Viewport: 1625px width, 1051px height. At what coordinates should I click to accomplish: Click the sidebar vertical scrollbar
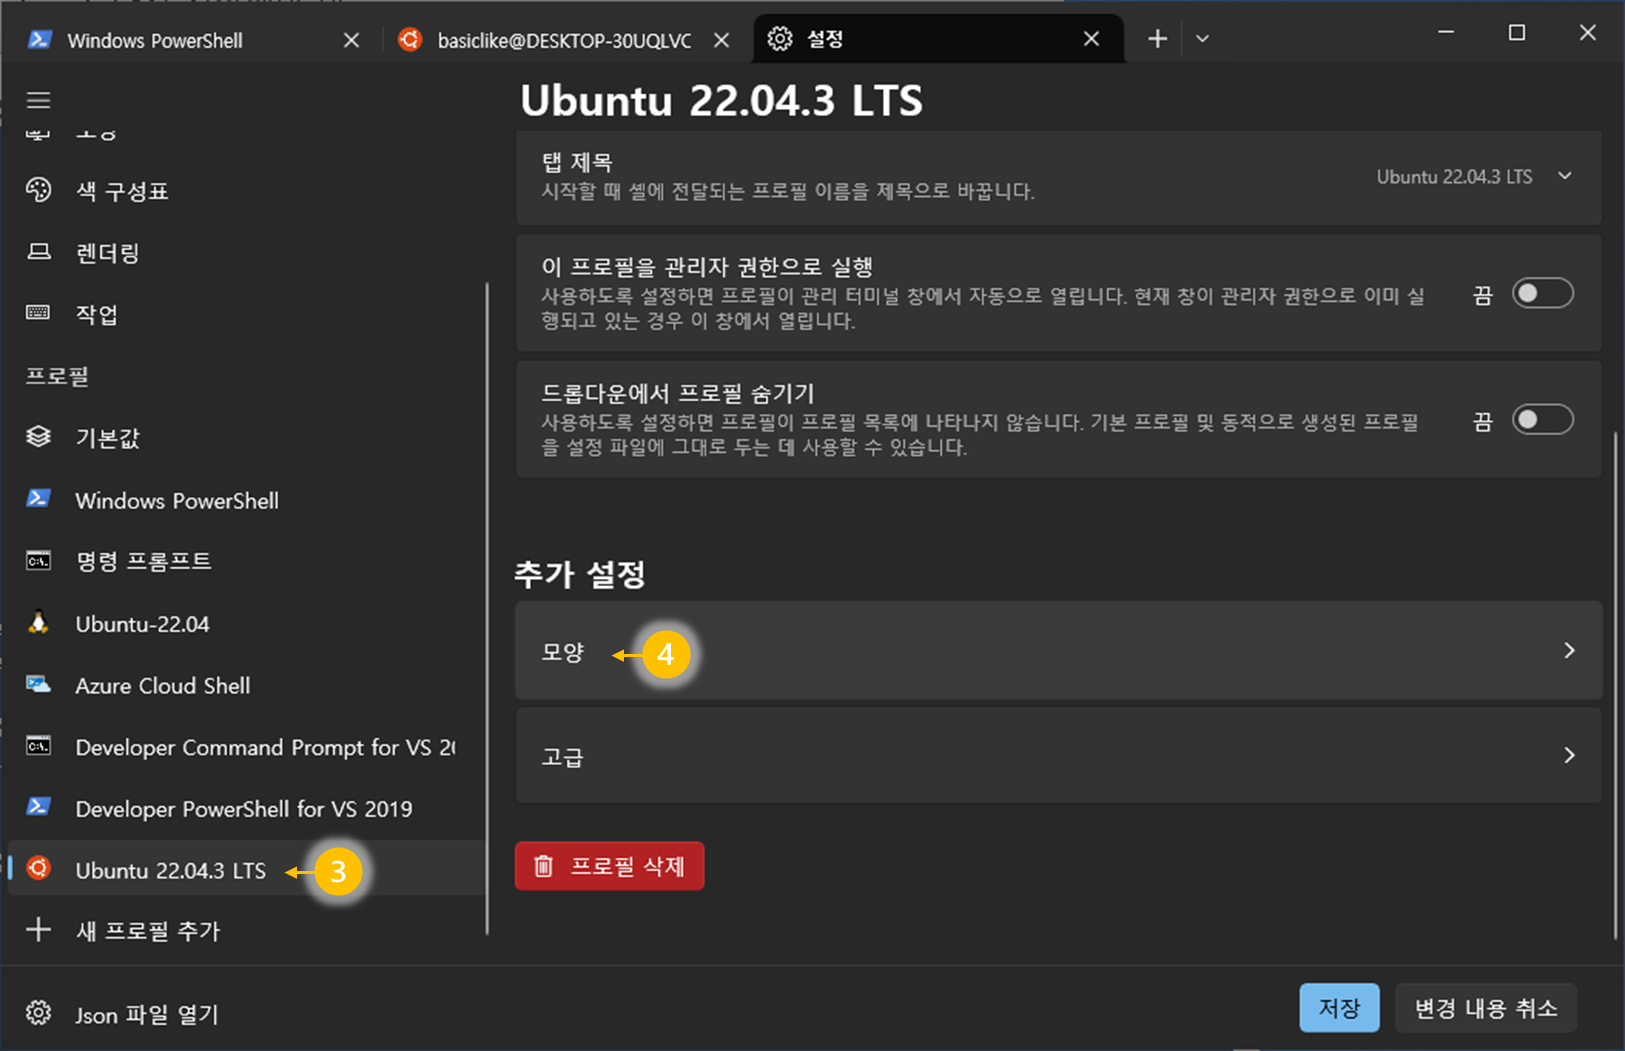pos(487,608)
